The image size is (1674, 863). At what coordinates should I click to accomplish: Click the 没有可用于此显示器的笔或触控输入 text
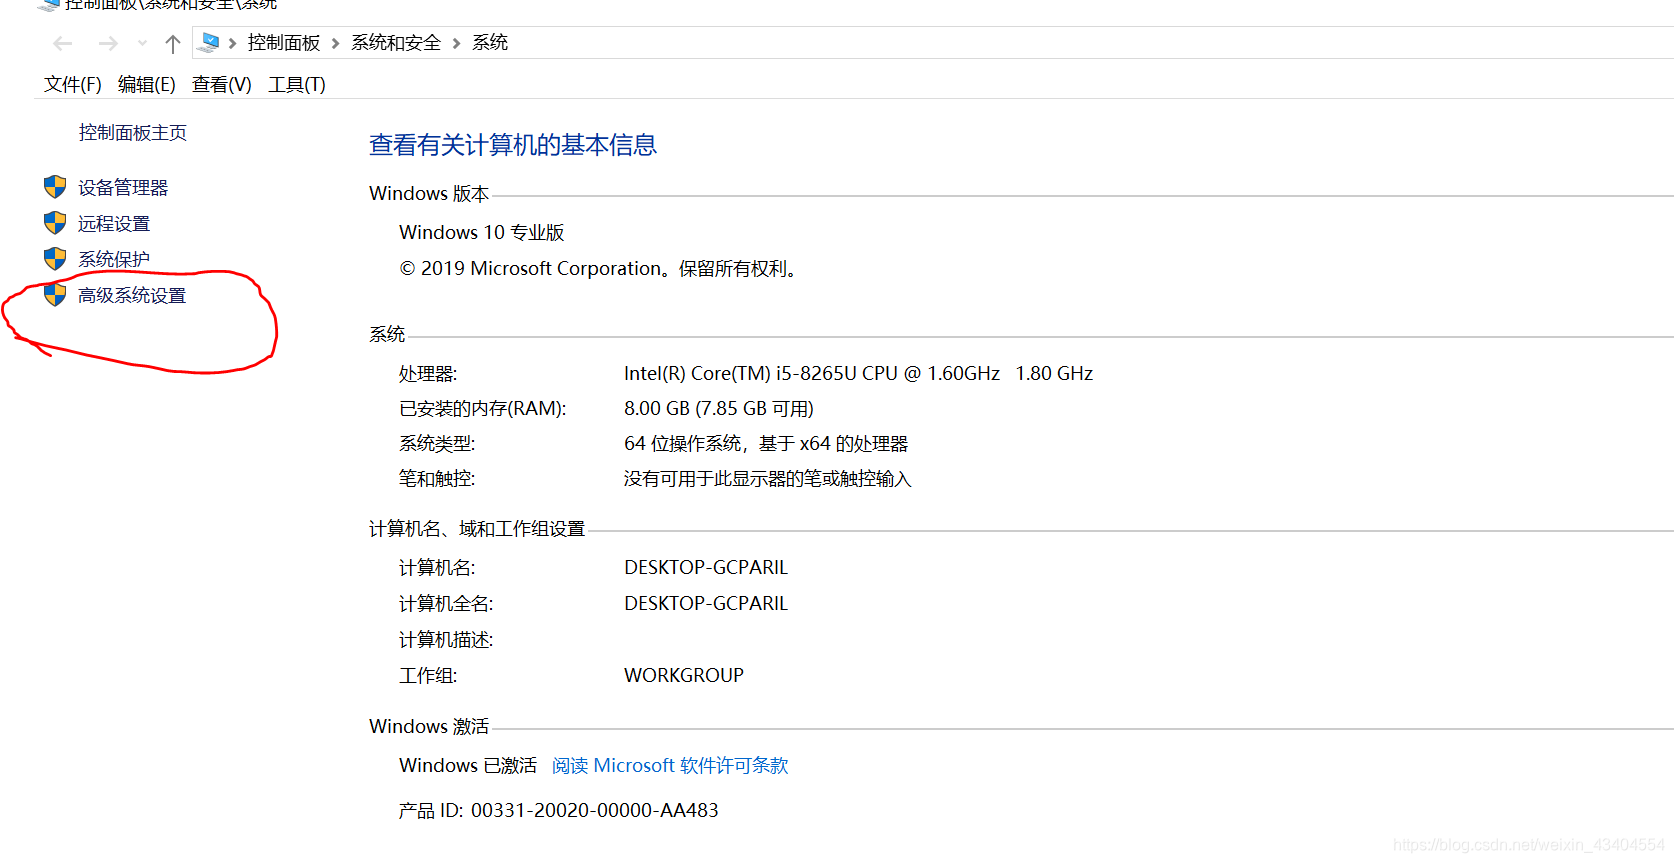point(767,478)
